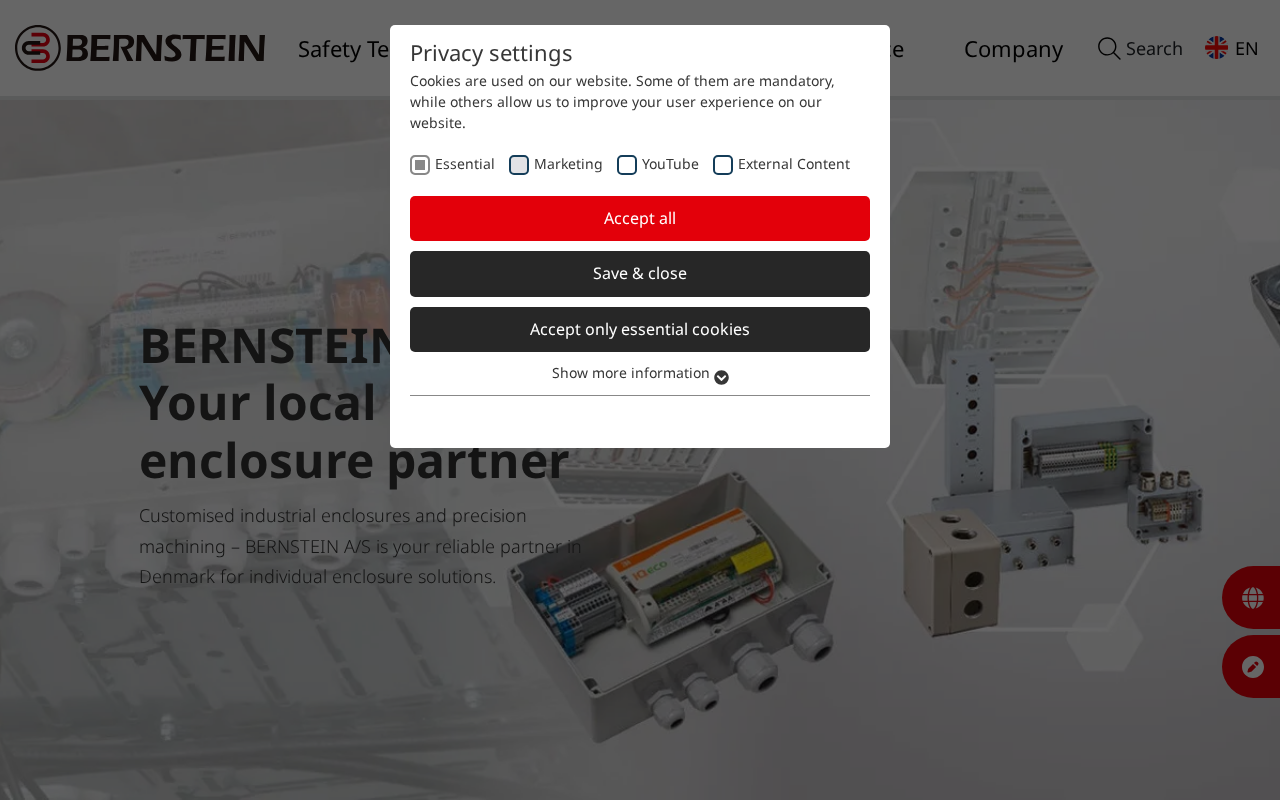The height and width of the screenshot is (800, 1280).
Task: Click the Save & close button
Action: [x=640, y=274]
